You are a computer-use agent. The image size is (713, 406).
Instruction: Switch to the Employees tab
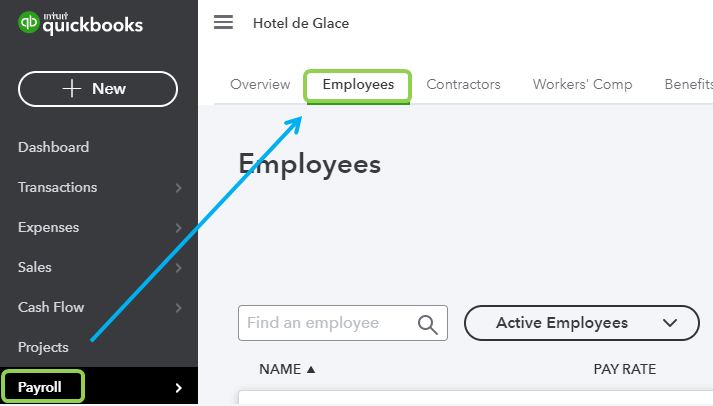point(358,85)
